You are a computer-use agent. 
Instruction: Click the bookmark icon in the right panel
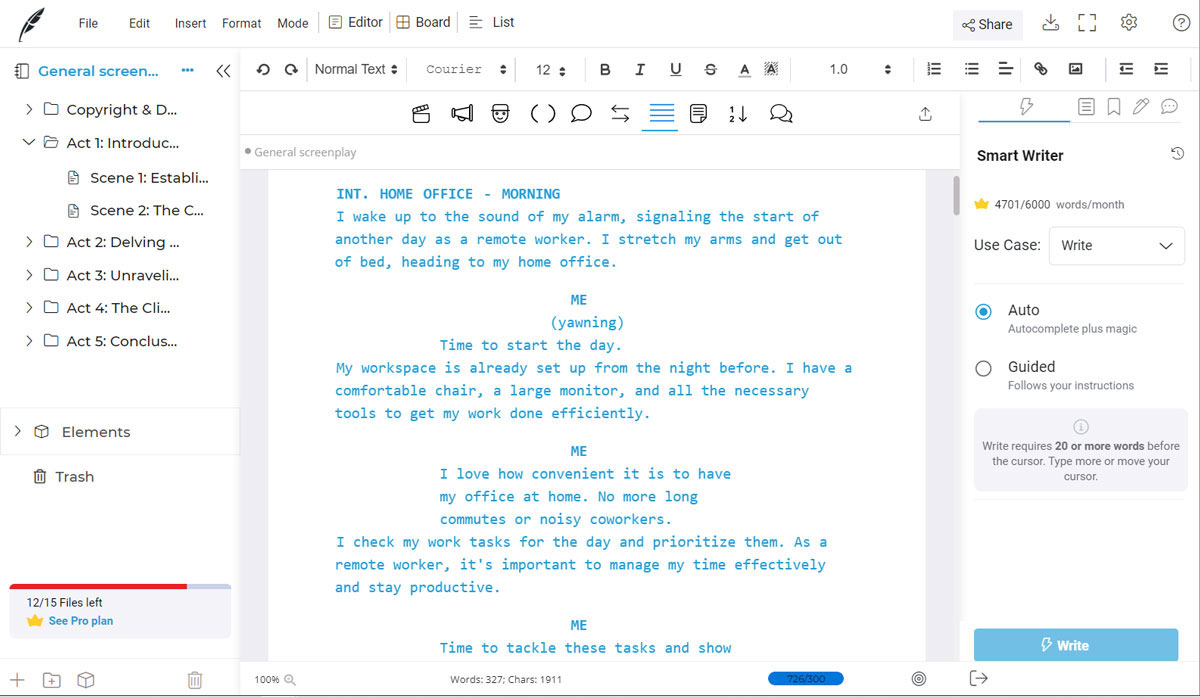pyautogui.click(x=1114, y=106)
